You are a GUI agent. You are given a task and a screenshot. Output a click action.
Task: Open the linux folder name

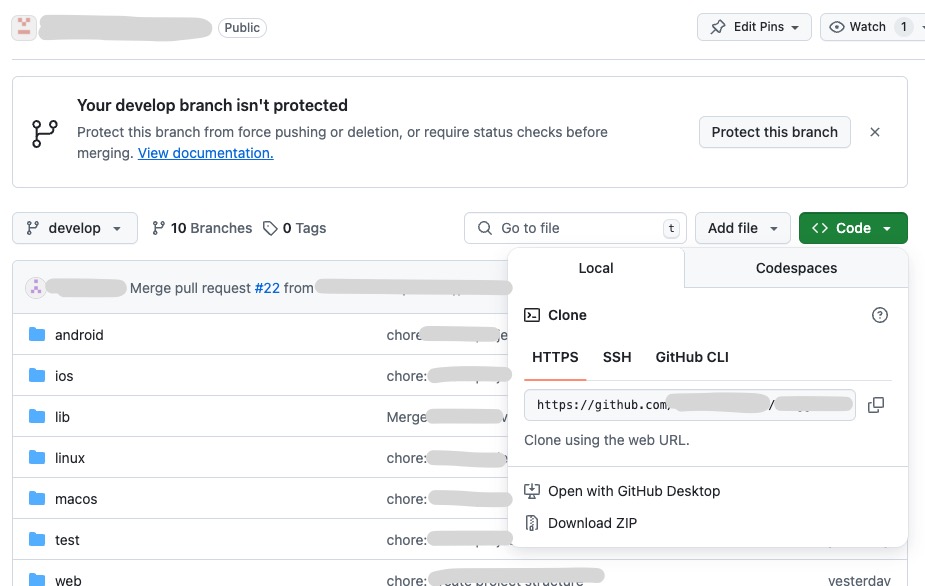(x=70, y=458)
